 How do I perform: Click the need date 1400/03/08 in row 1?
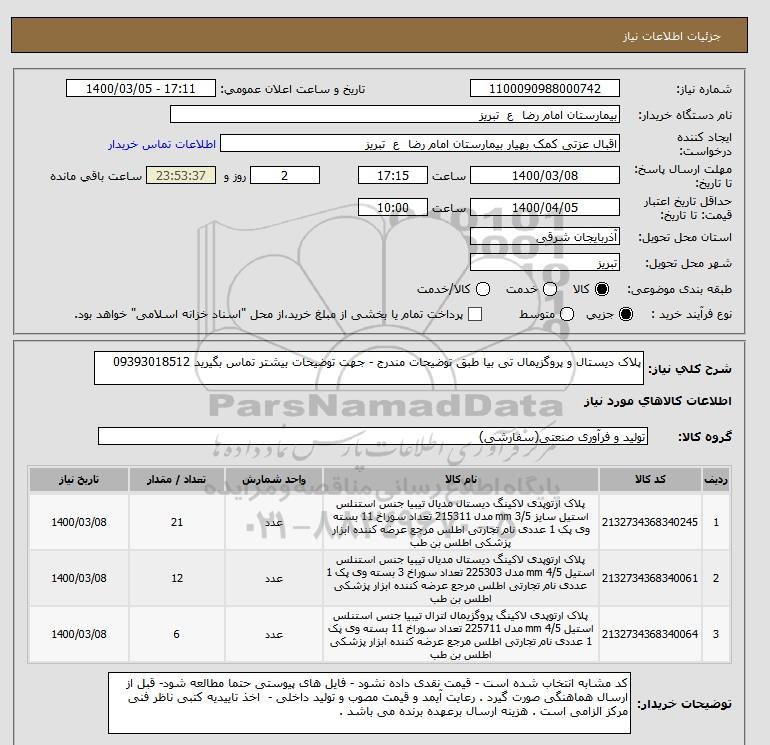click(x=79, y=522)
